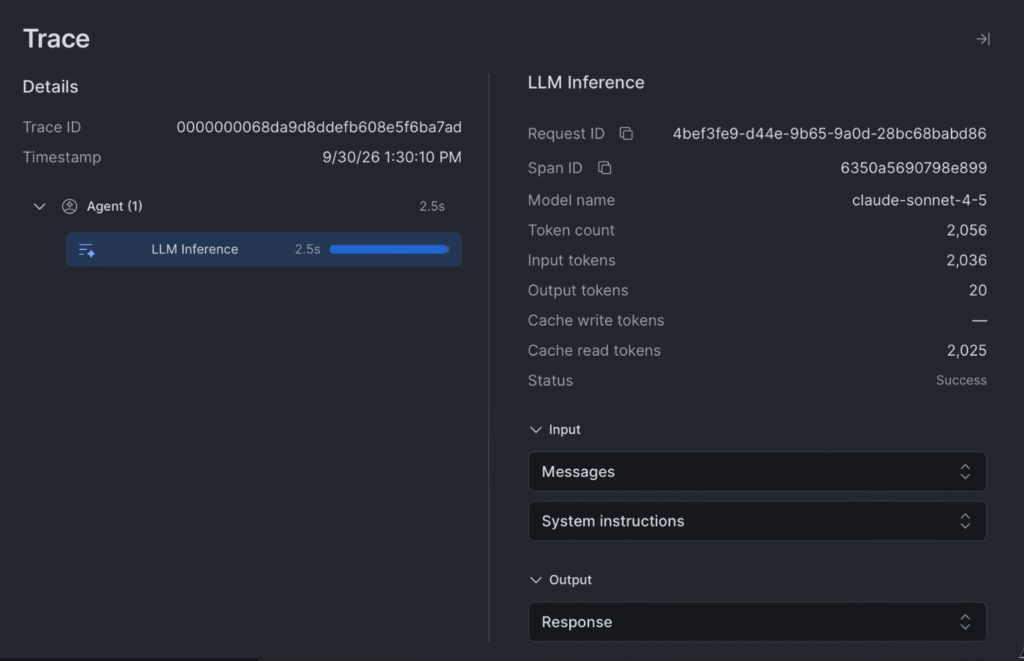
Task: Click the Cache write tokens label
Action: pos(596,321)
